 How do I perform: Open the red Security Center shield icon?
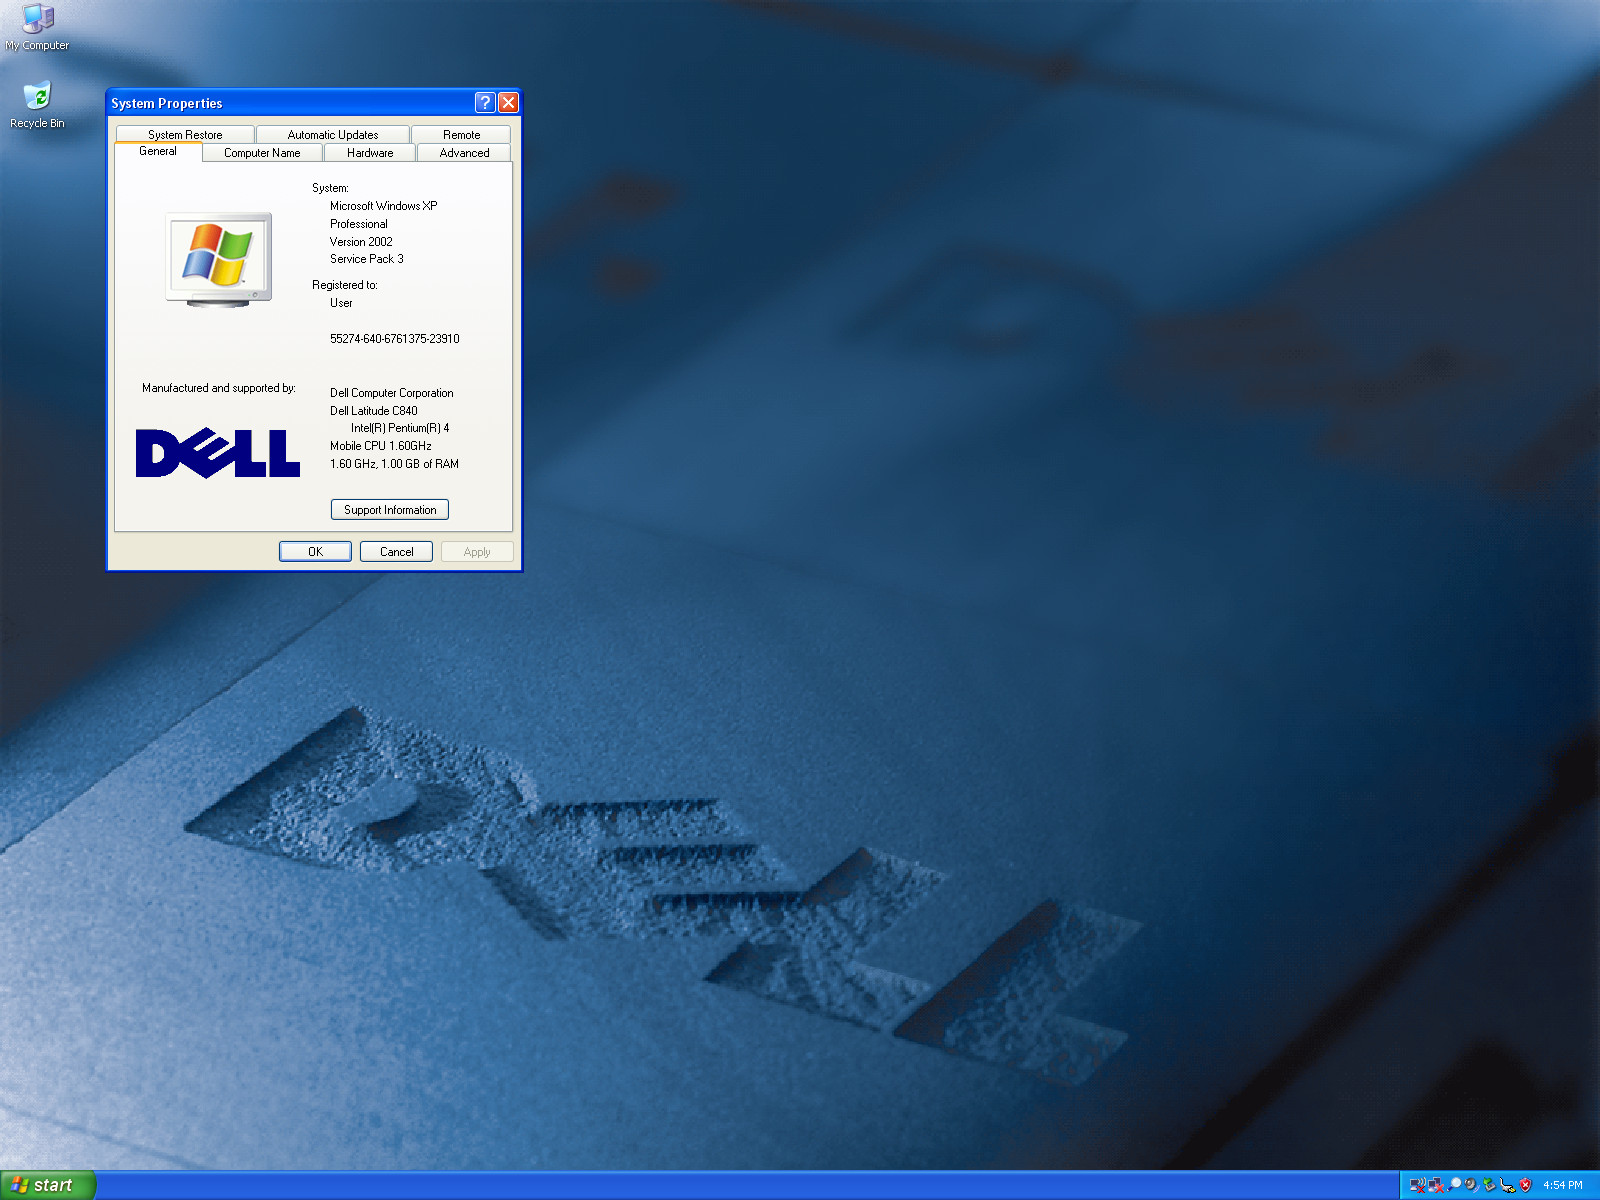1525,1185
